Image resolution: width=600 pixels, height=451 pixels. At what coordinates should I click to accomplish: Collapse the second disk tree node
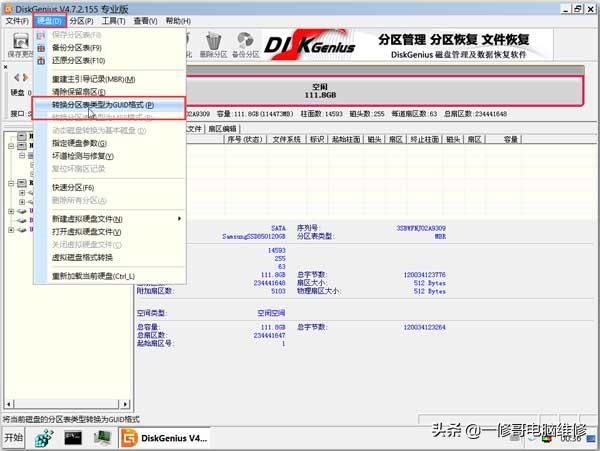(11, 146)
